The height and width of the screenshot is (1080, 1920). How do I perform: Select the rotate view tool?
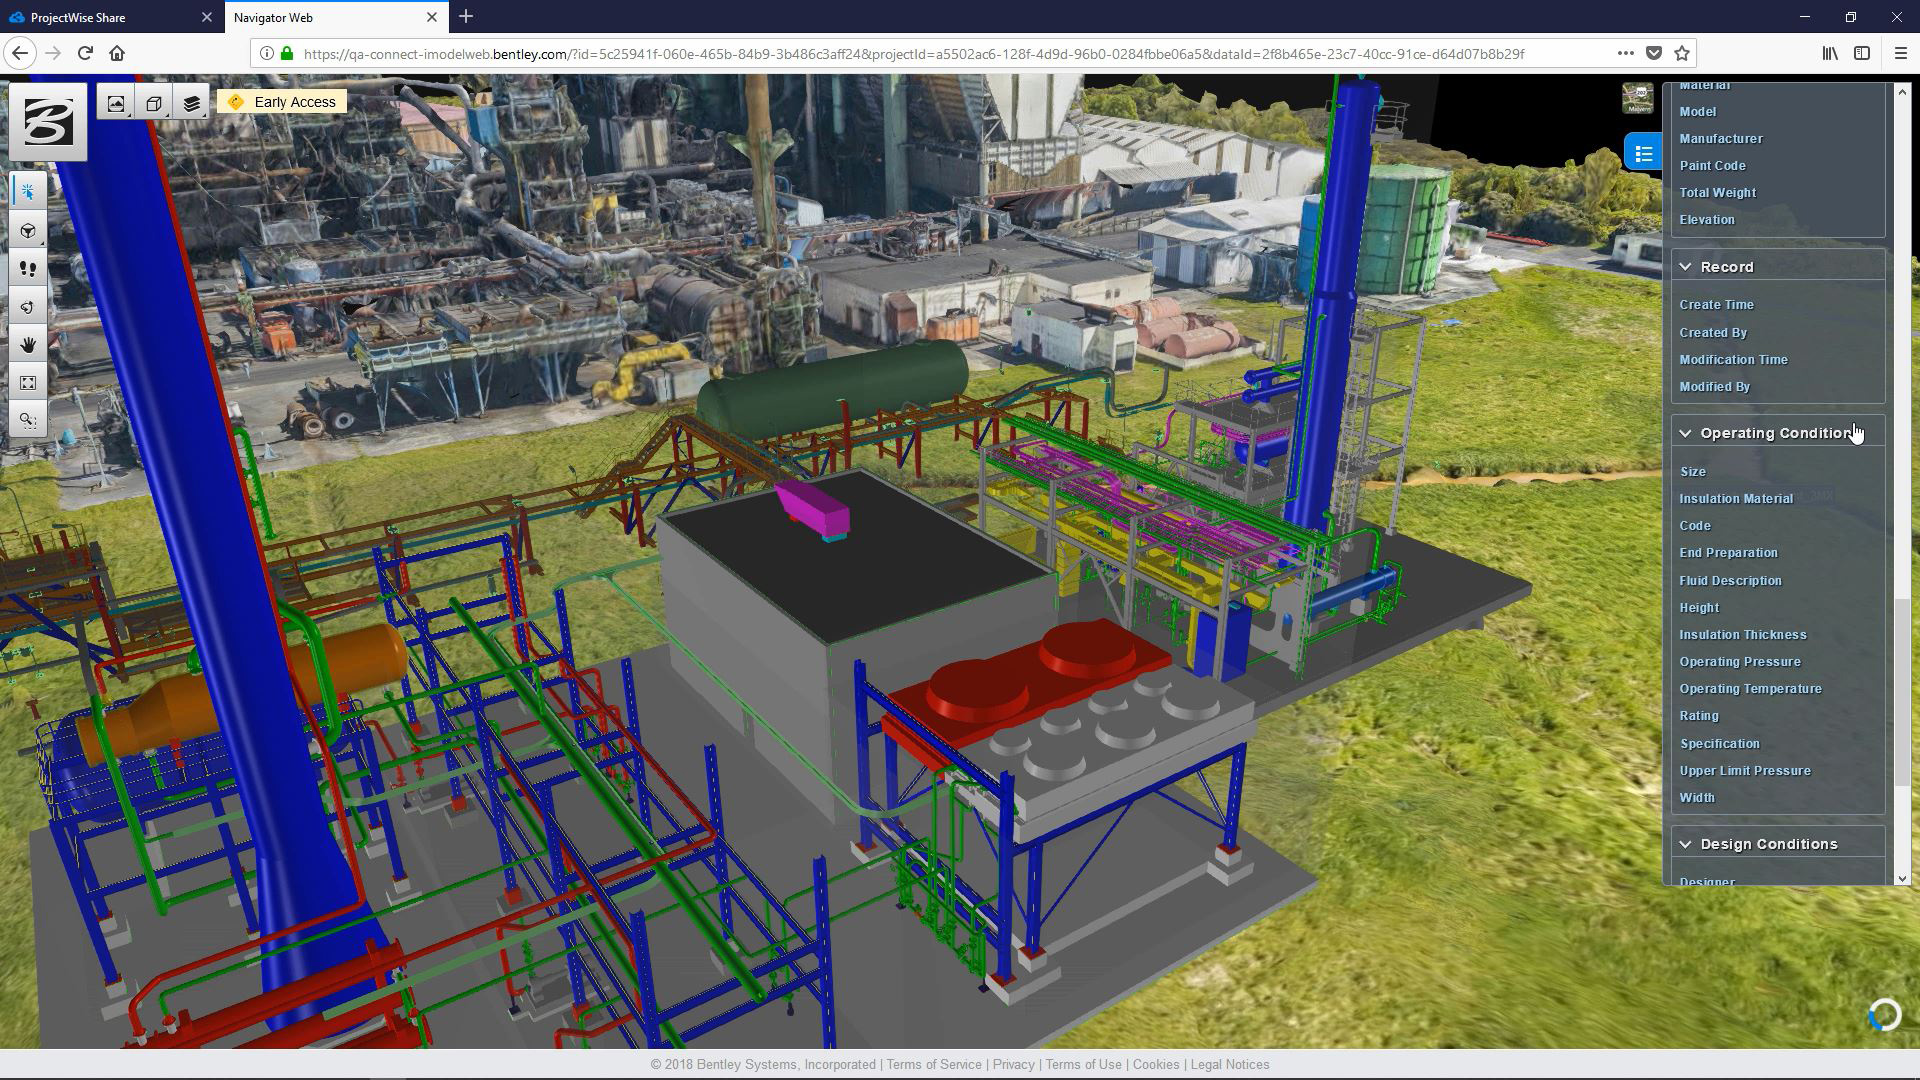[x=28, y=306]
